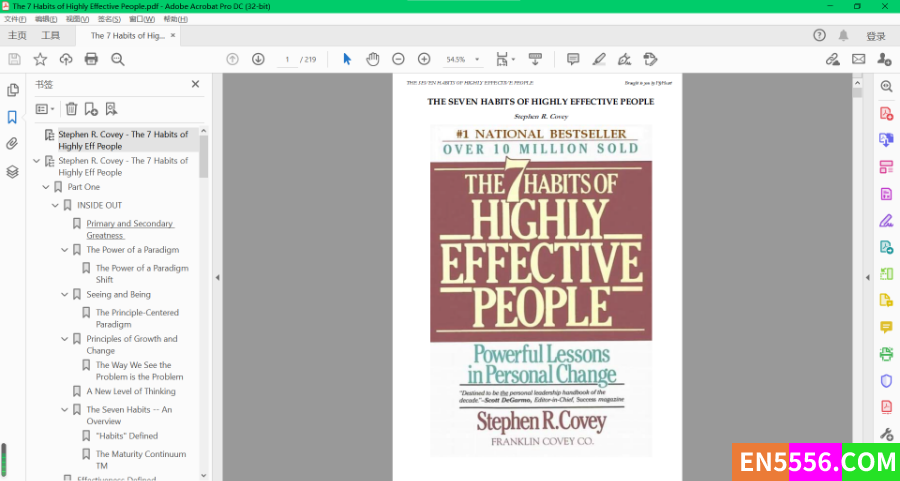The width and height of the screenshot is (900, 481).
Task: Switch to the 主页 tab
Action: (x=17, y=36)
